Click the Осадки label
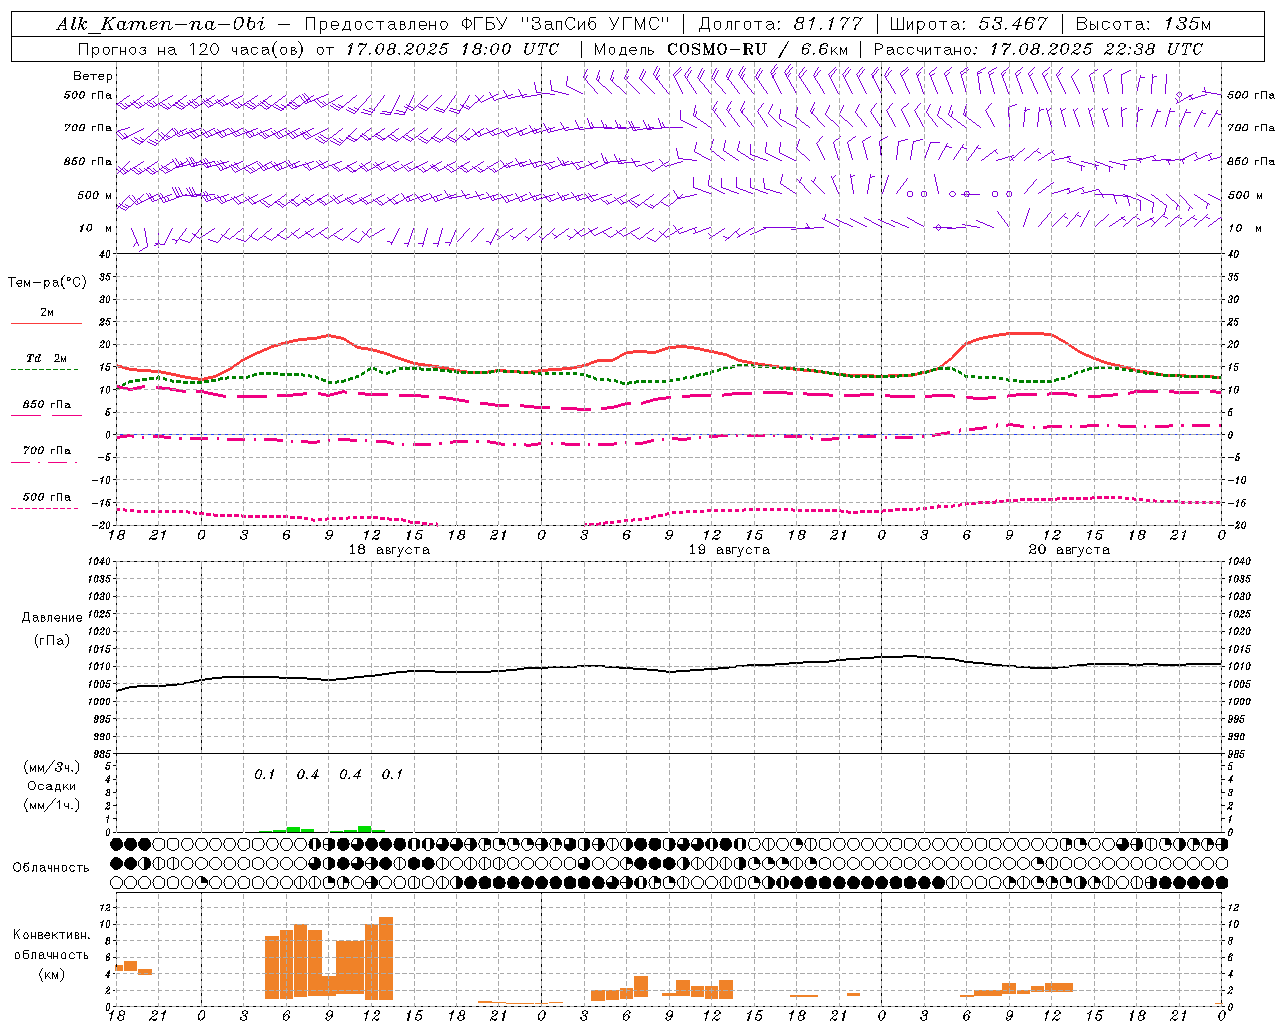Viewport: 1280px width, 1024px height. [52, 786]
